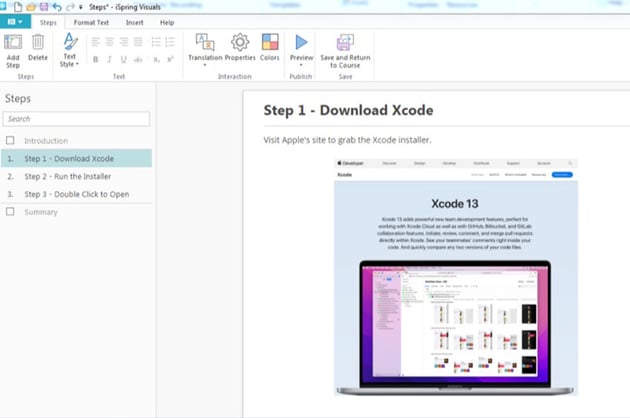This screenshot has width=630, height=418.
Task: Click the Undo arrow in quick access toolbar
Action: (x=57, y=7)
